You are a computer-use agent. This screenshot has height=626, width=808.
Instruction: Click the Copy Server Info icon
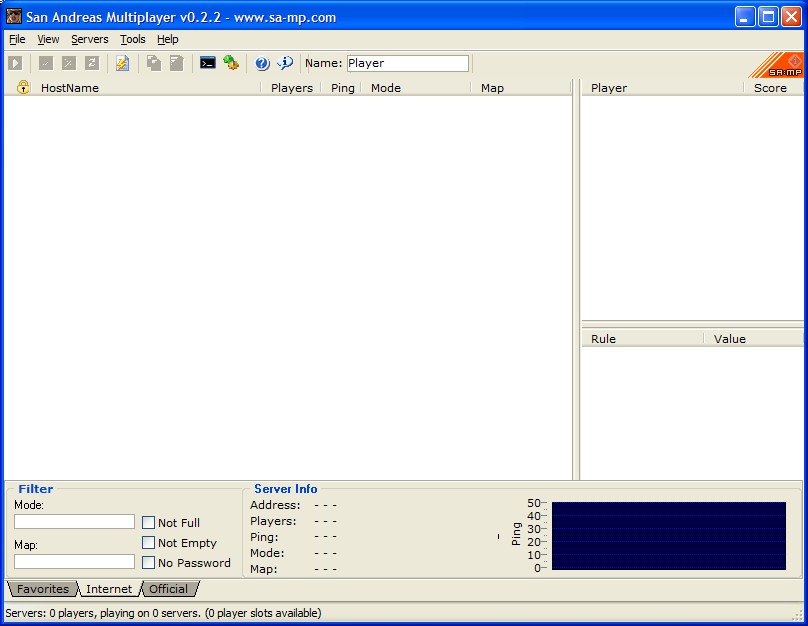click(x=154, y=63)
